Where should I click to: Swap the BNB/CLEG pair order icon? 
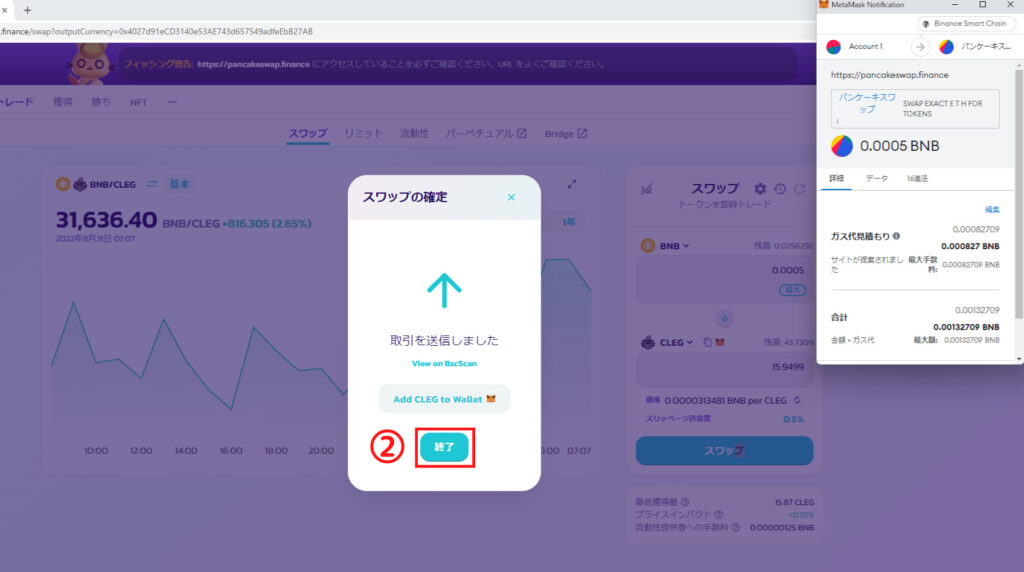pyautogui.click(x=152, y=184)
